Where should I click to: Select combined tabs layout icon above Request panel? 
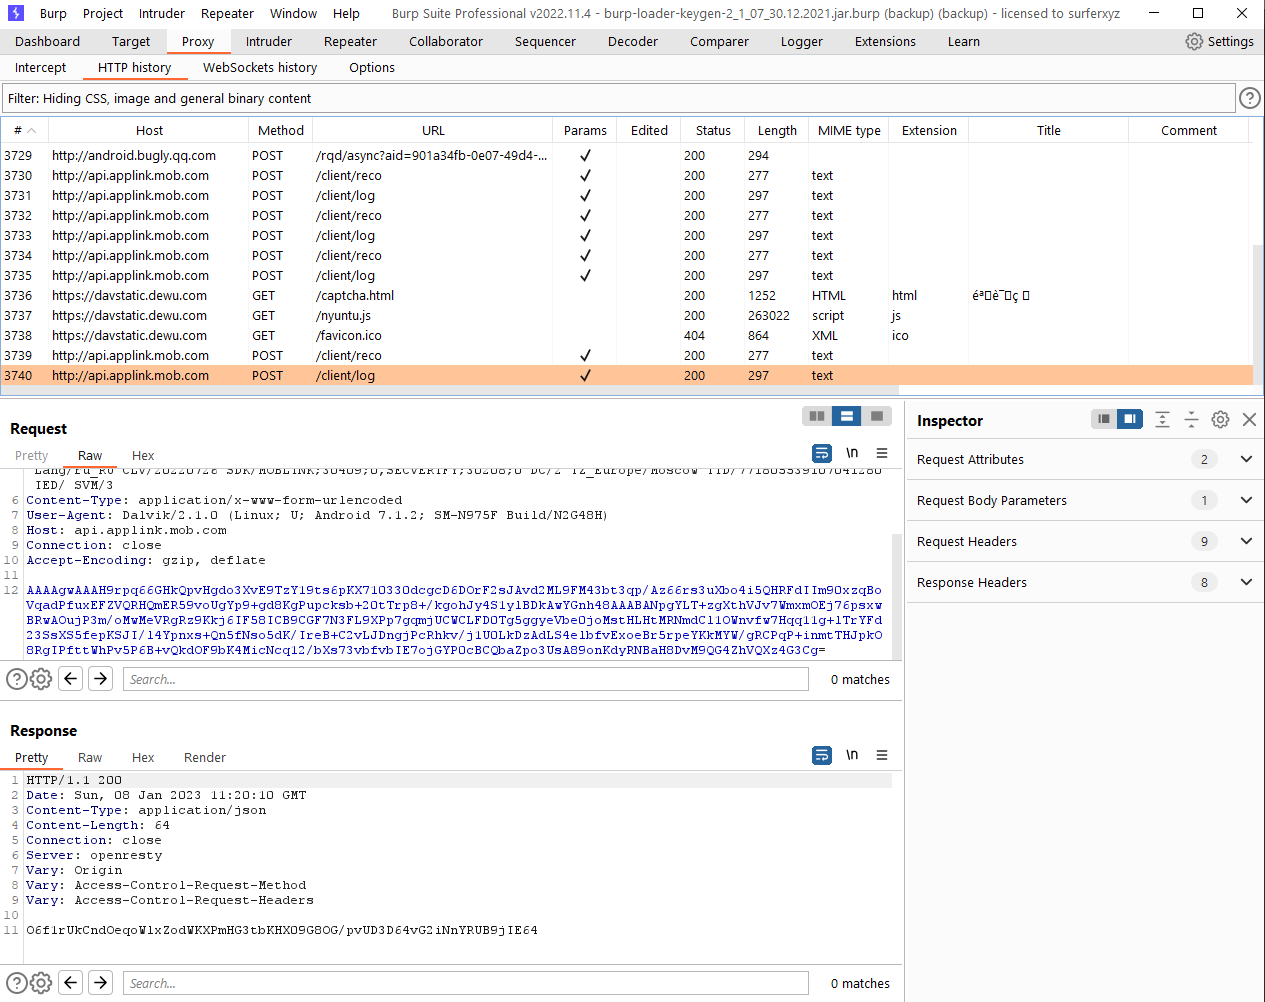point(876,416)
